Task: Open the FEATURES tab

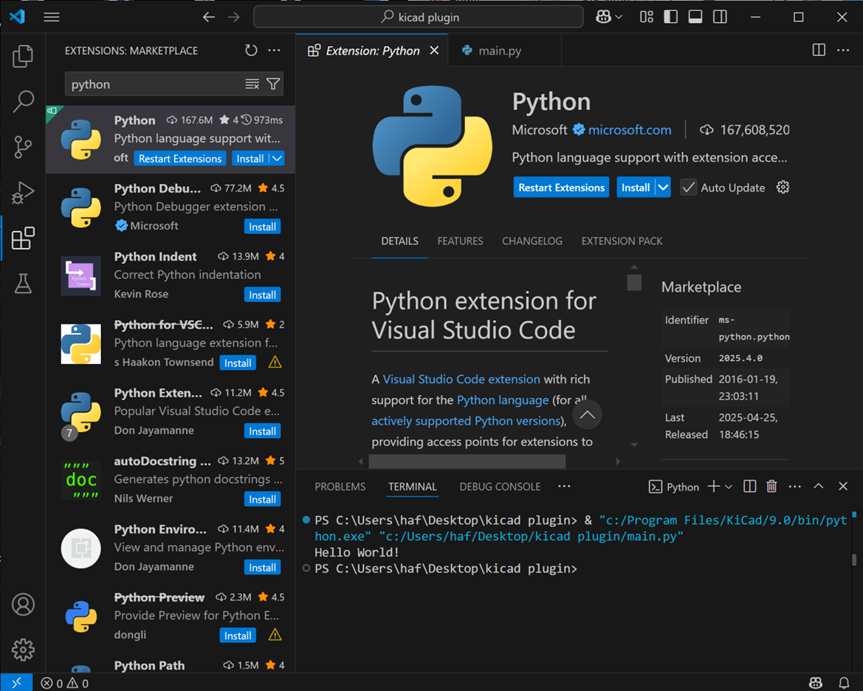Action: (460, 241)
